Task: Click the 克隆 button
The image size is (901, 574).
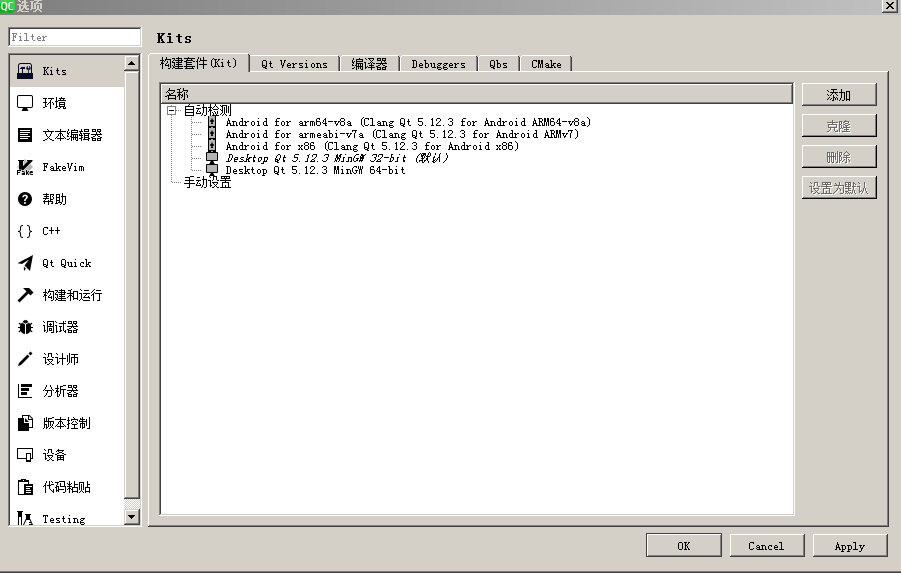Action: [839, 126]
